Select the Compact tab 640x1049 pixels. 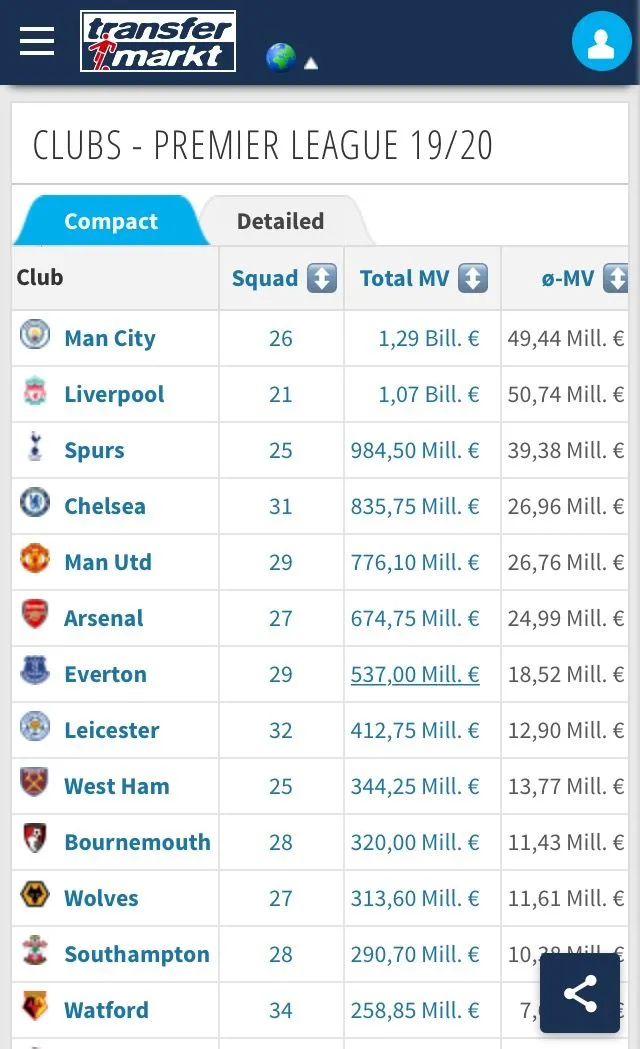(110, 221)
